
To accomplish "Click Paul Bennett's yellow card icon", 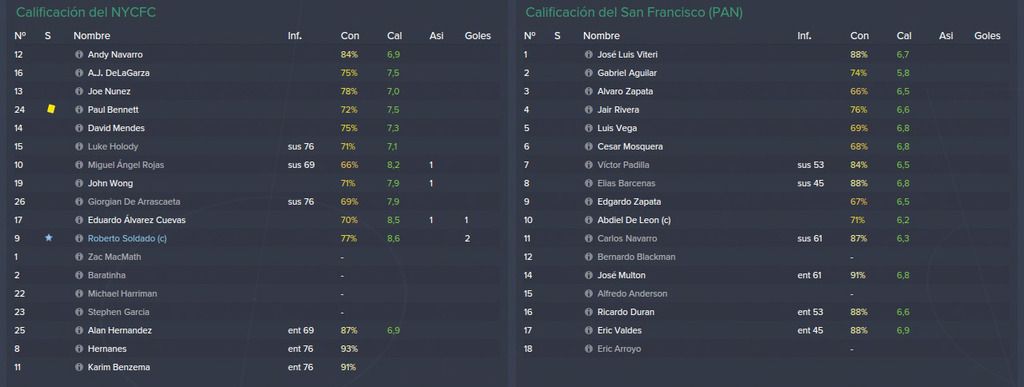I will click(x=51, y=110).
